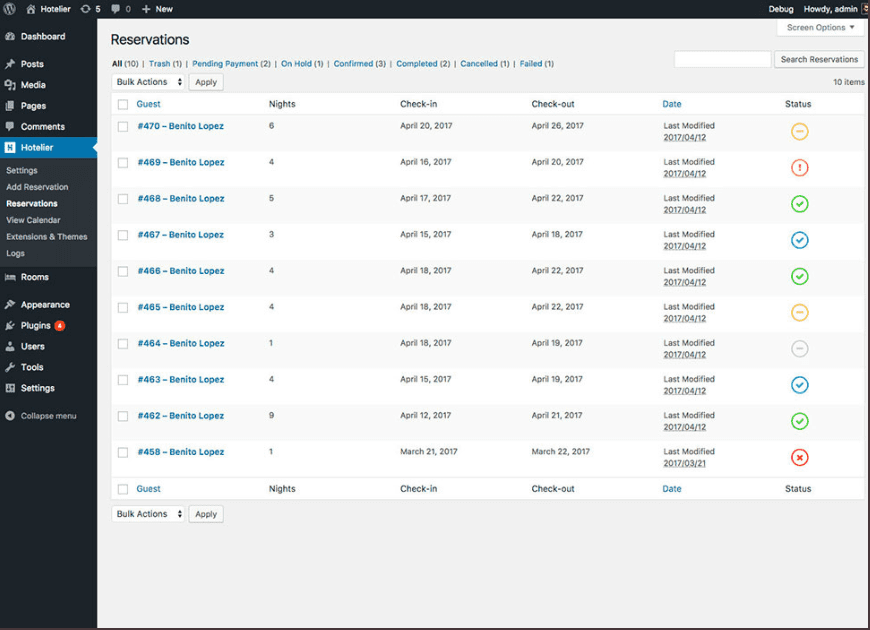
Task: Click the 2017/03/21 date for reservation #458
Action: pyautogui.click(x=684, y=463)
